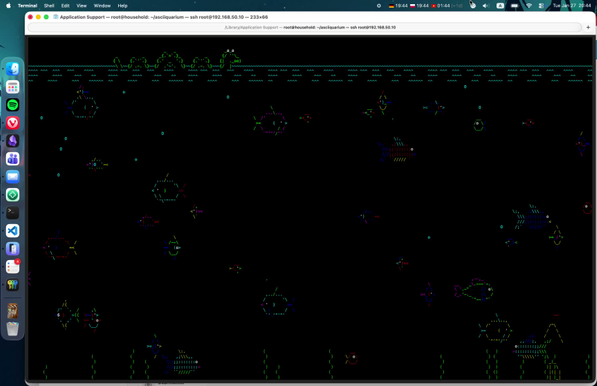Open the Trash in the Dock
Image resolution: width=597 pixels, height=386 pixels.
[13, 329]
